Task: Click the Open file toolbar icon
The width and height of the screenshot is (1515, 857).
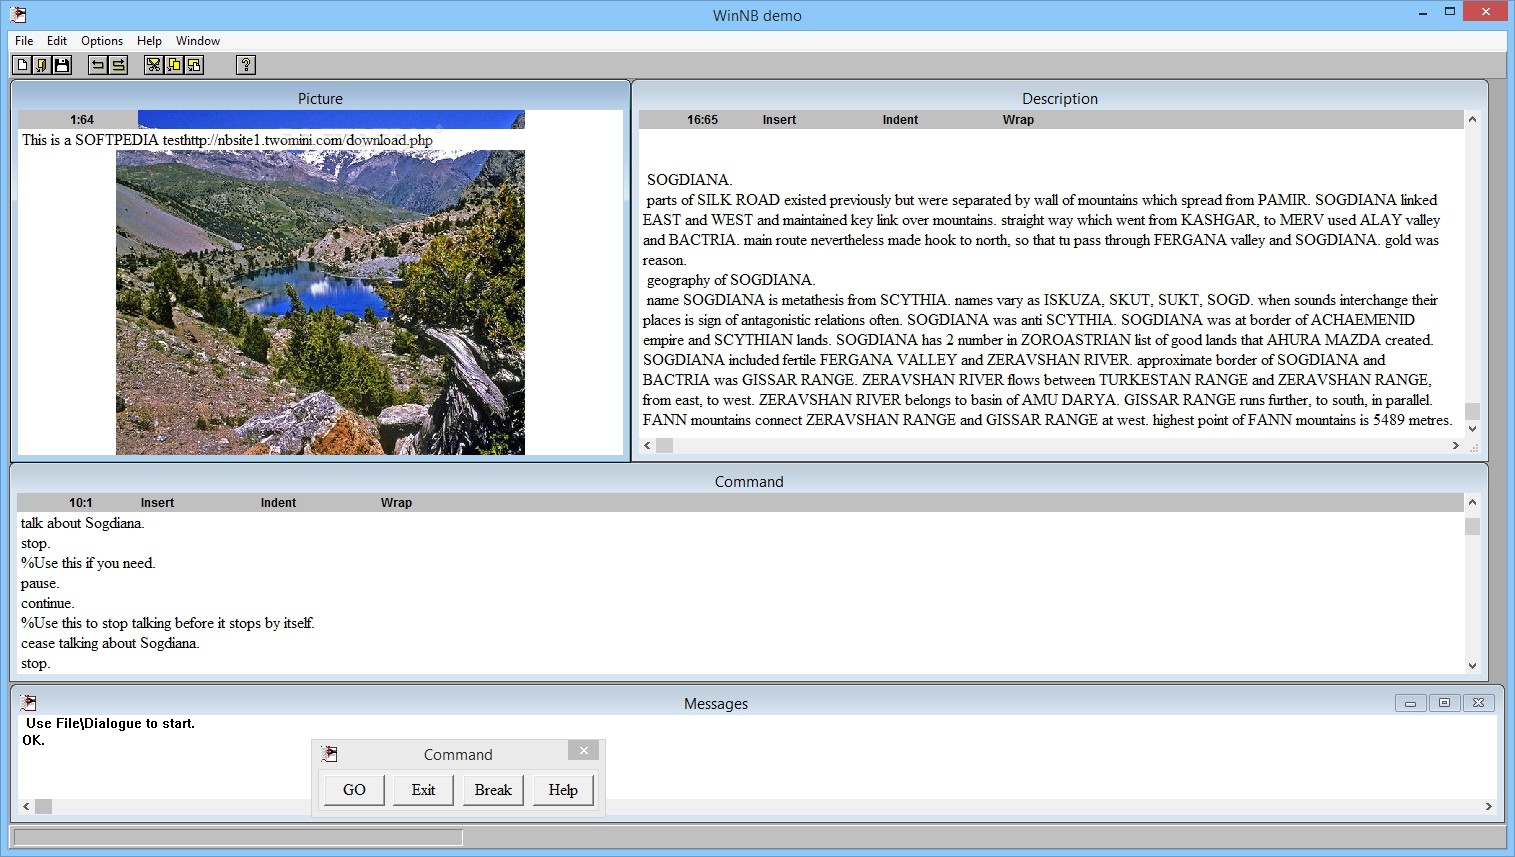Action: [41, 65]
